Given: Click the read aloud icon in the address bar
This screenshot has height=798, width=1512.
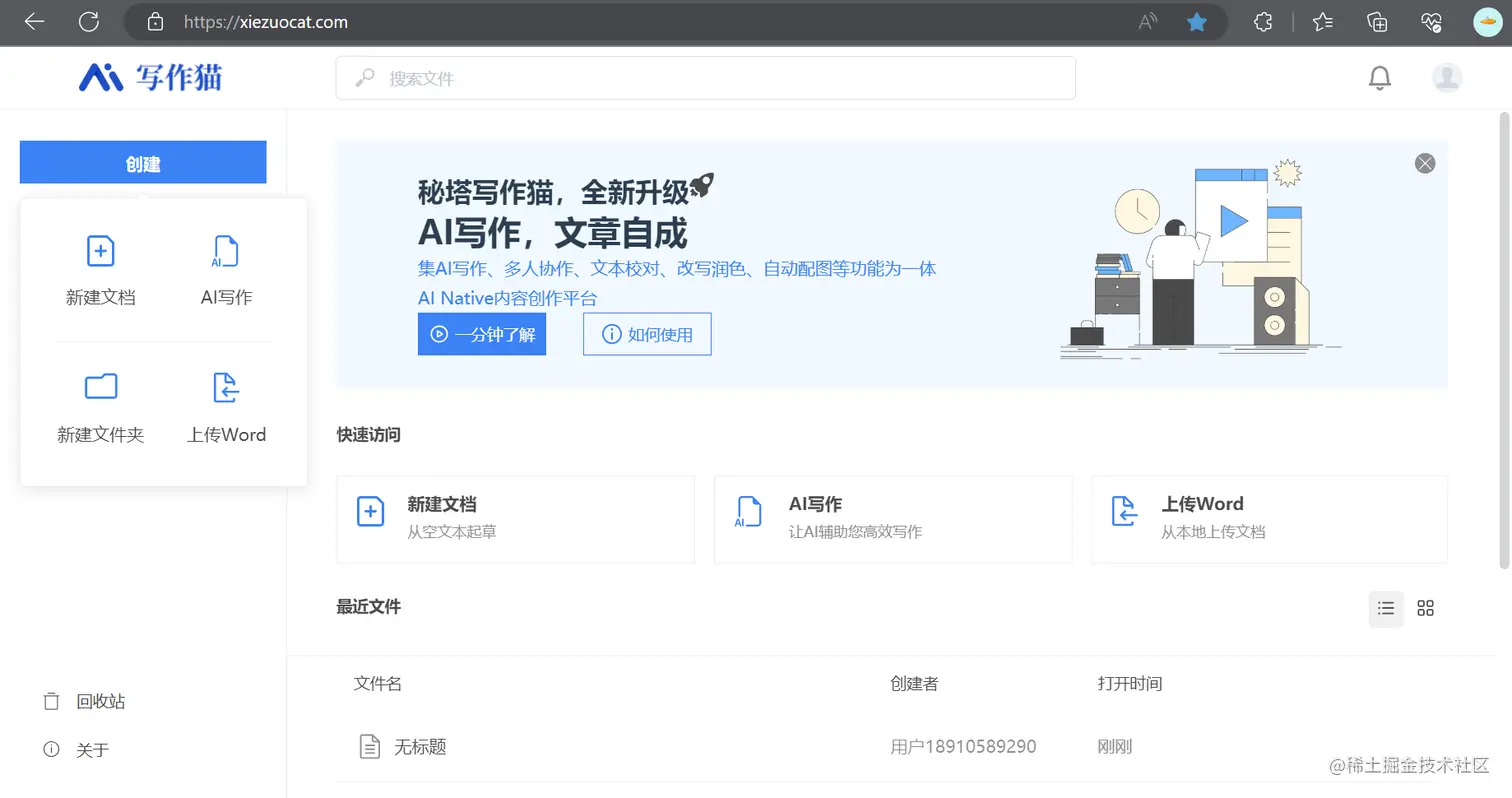Looking at the screenshot, I should [x=1148, y=22].
